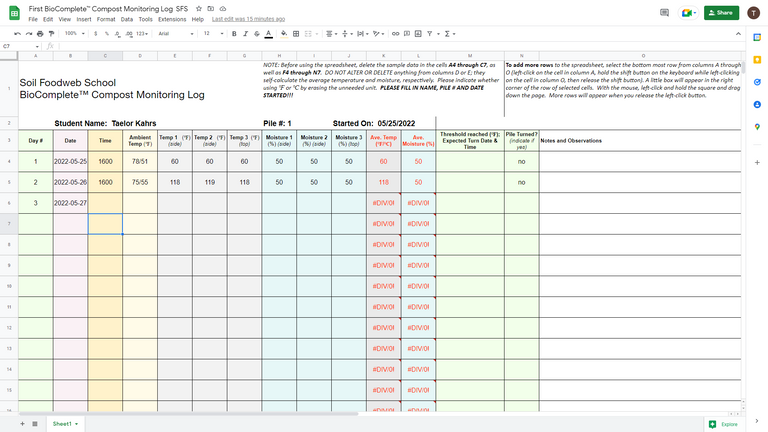Open more number formats 123 dropdown

click(x=143, y=34)
